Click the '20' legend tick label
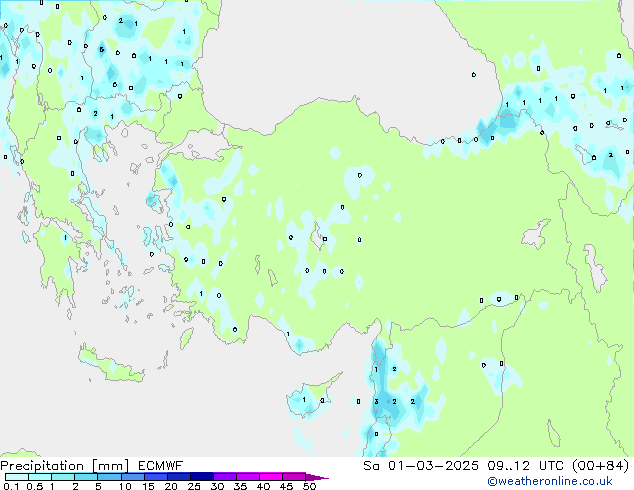 tap(171, 486)
